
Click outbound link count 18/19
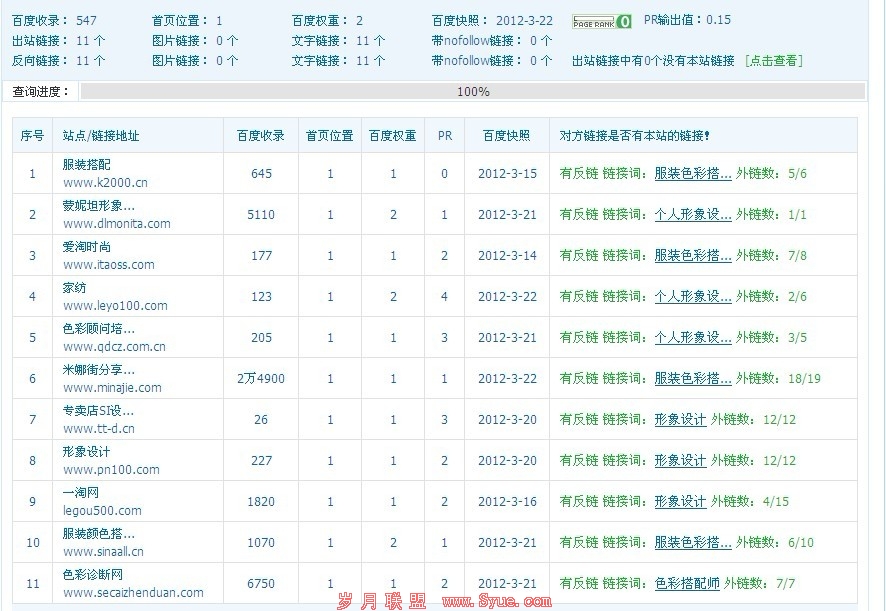pyautogui.click(x=805, y=379)
